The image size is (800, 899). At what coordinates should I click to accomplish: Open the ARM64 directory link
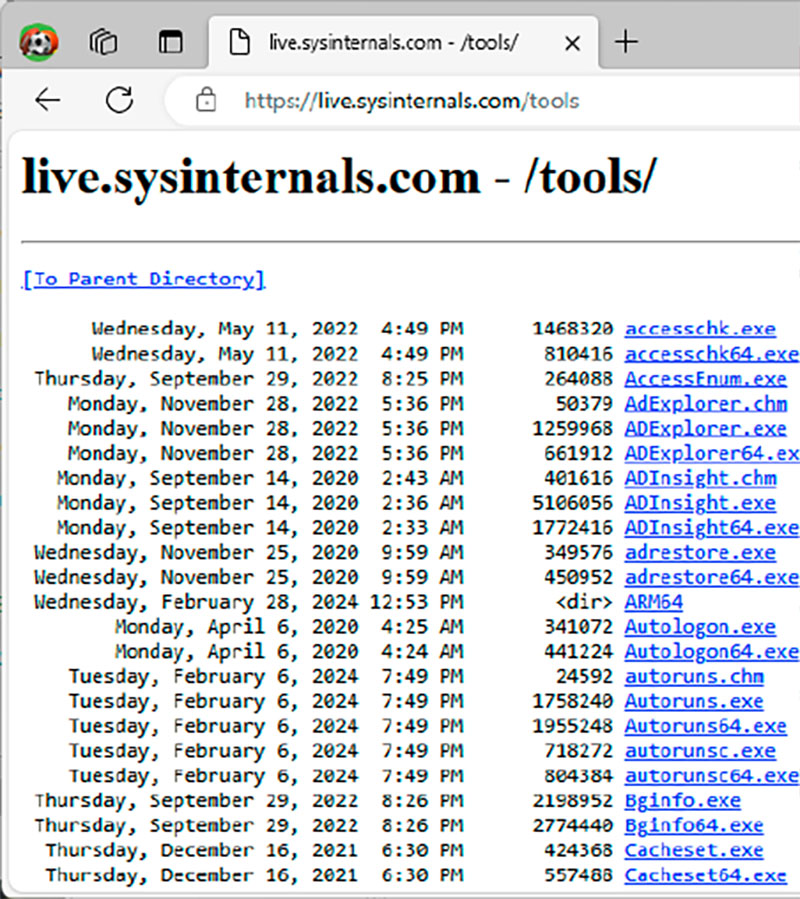[654, 602]
